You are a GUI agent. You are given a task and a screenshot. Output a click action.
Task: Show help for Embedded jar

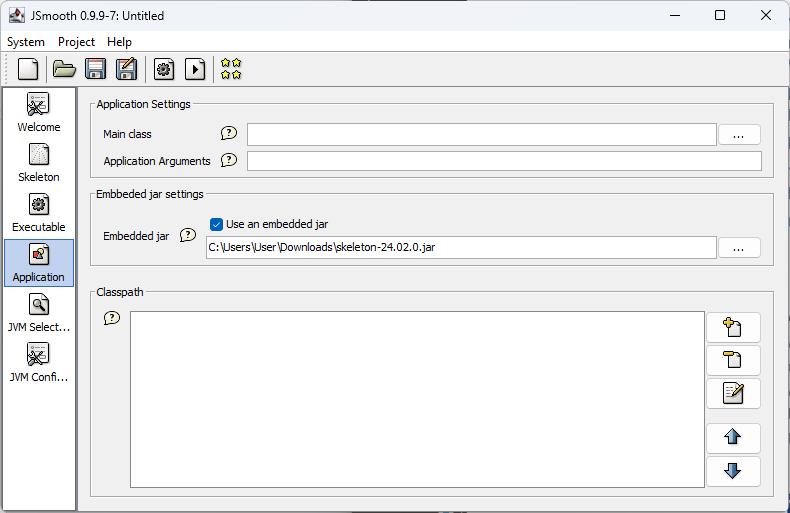pyautogui.click(x=188, y=235)
